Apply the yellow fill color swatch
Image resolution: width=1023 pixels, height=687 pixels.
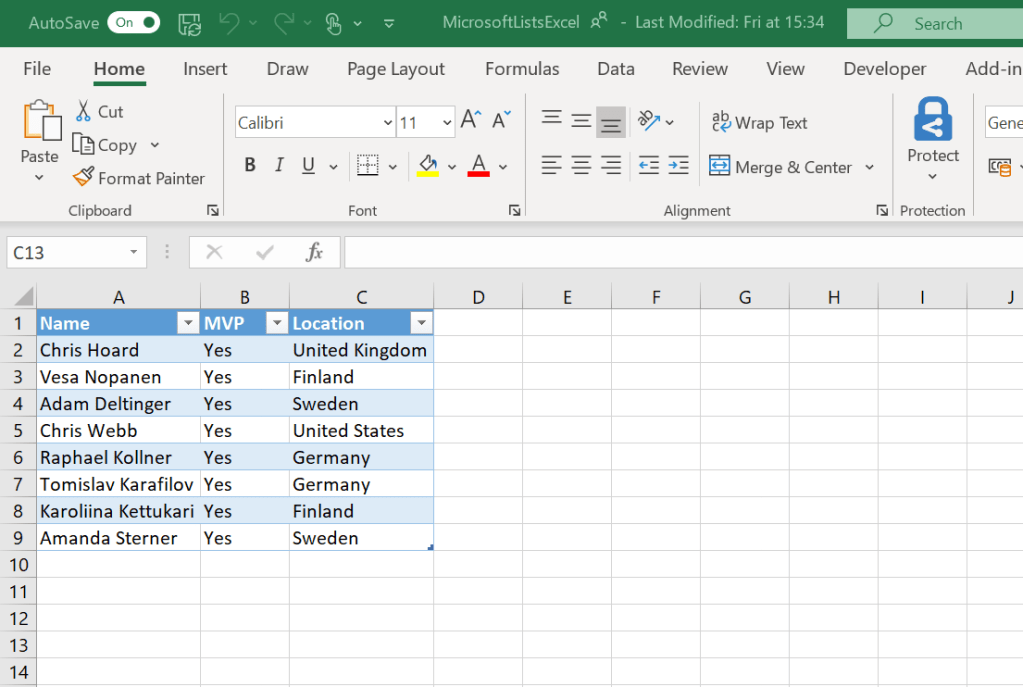click(428, 166)
